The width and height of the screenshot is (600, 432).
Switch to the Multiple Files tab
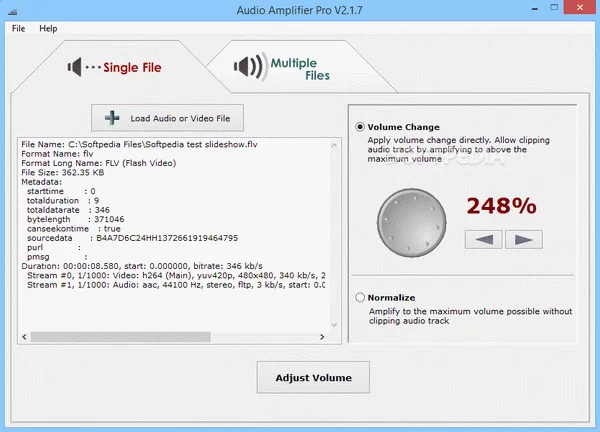click(301, 67)
